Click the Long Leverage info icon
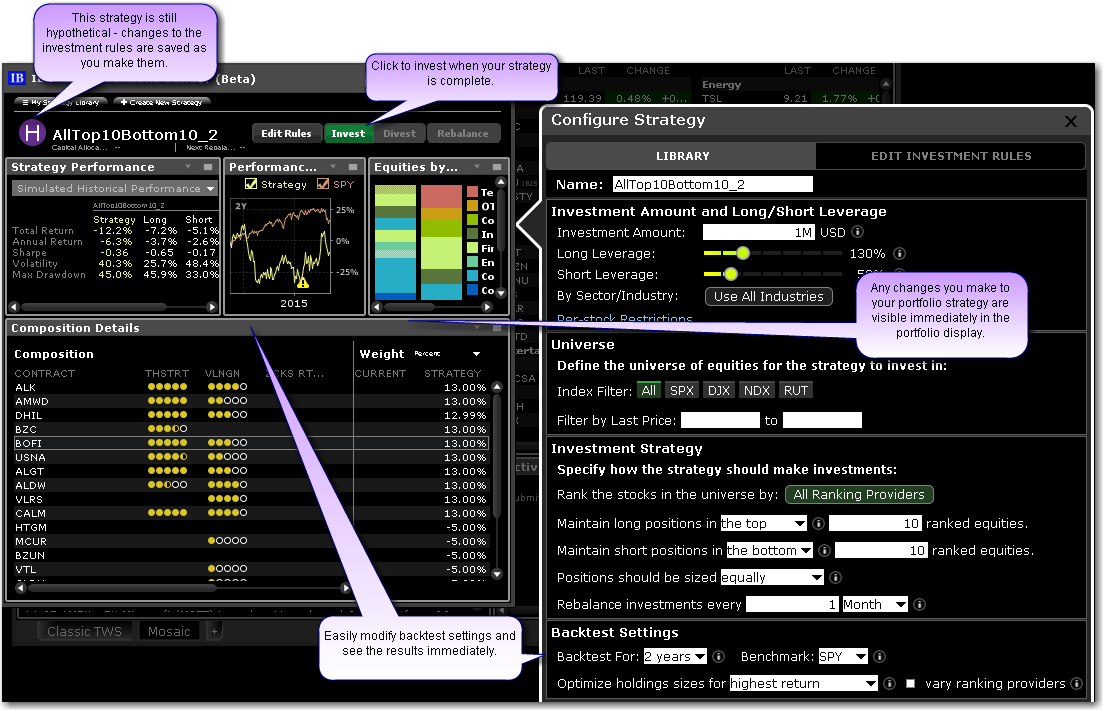Screen dimensions: 1103x710 [898, 253]
